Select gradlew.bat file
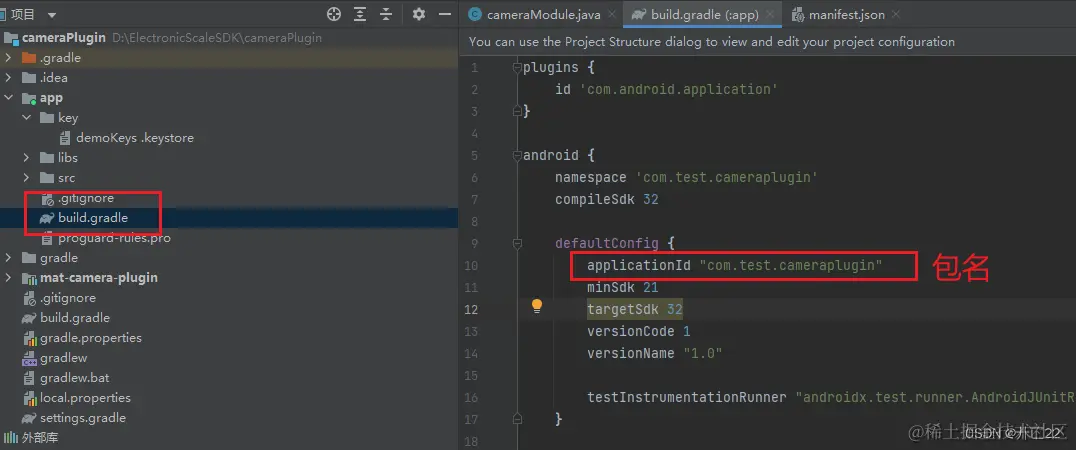Screen dimensions: 1076x450 (74, 377)
